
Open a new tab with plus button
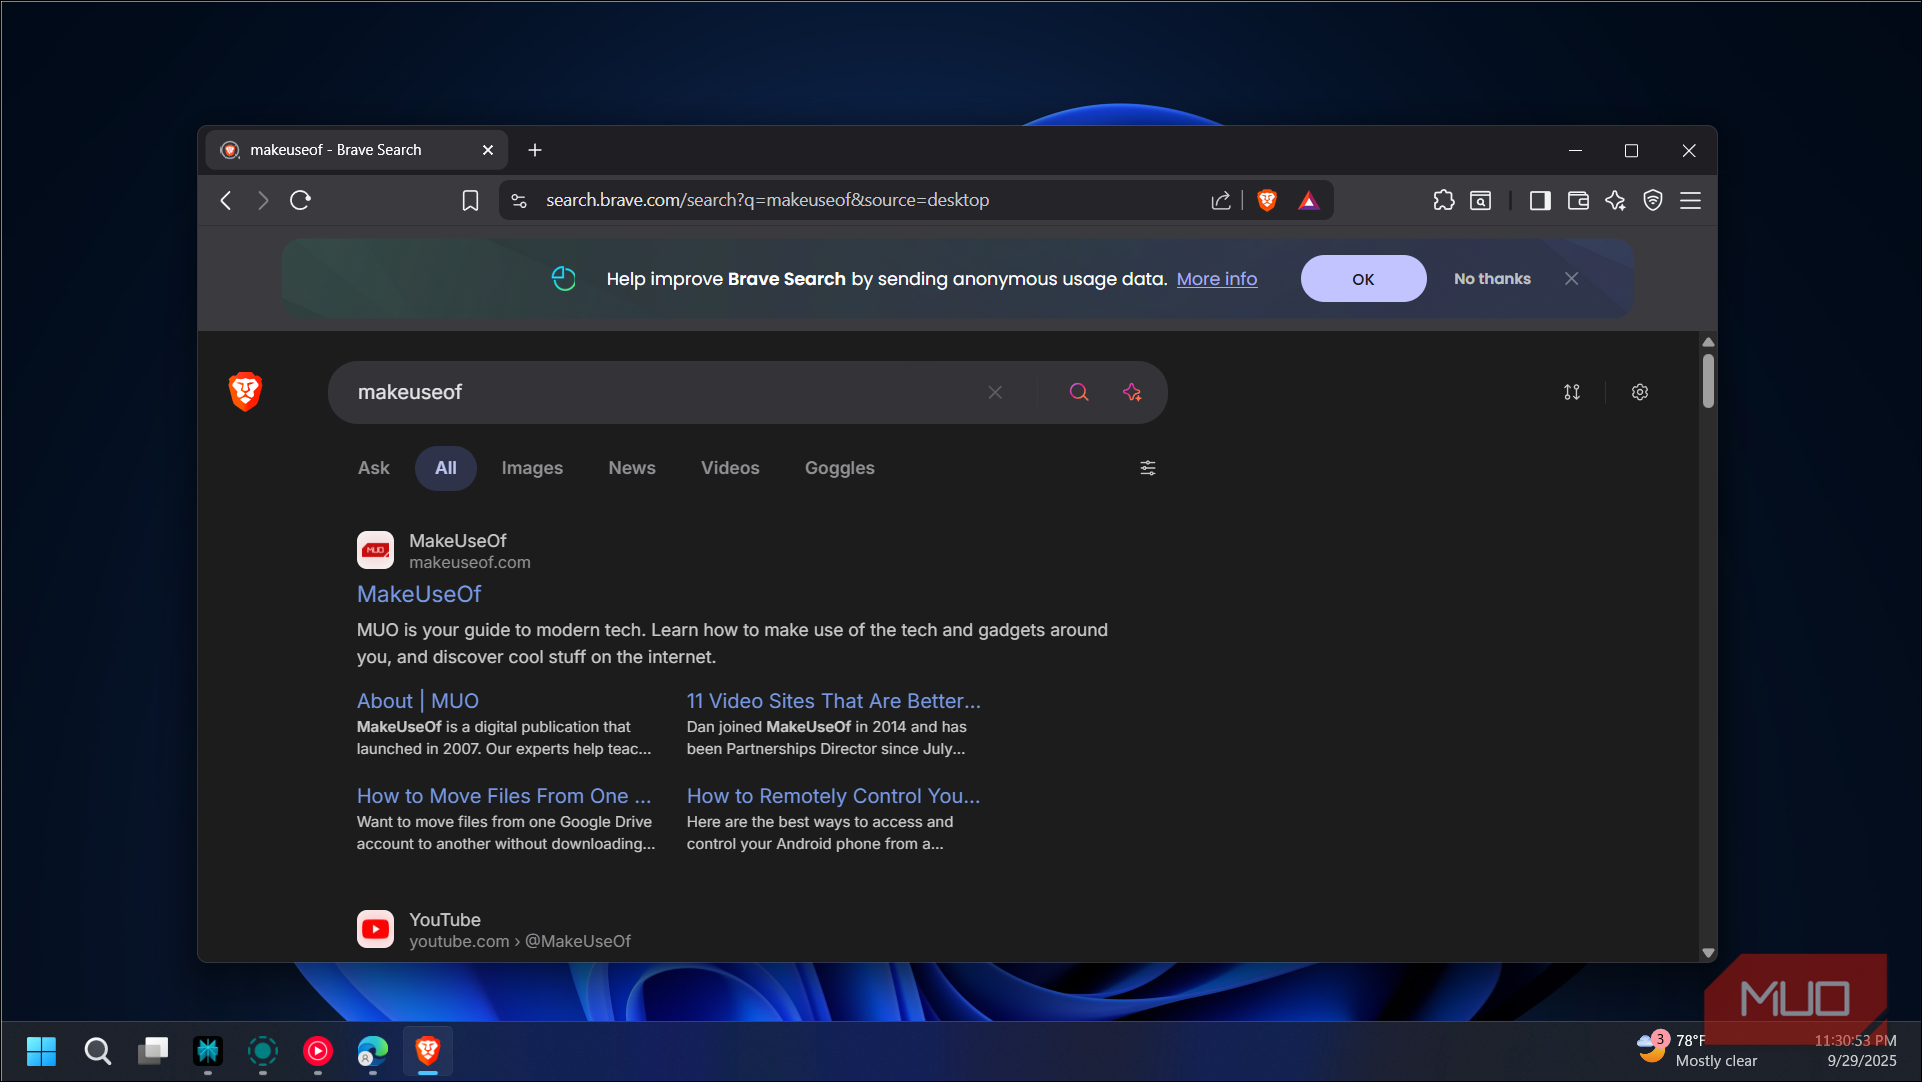[x=535, y=150]
